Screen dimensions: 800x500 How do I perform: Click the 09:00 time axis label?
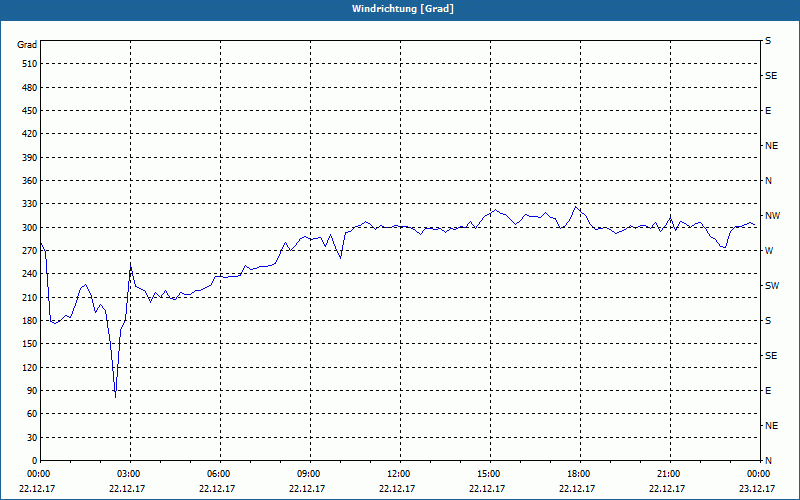coord(310,474)
